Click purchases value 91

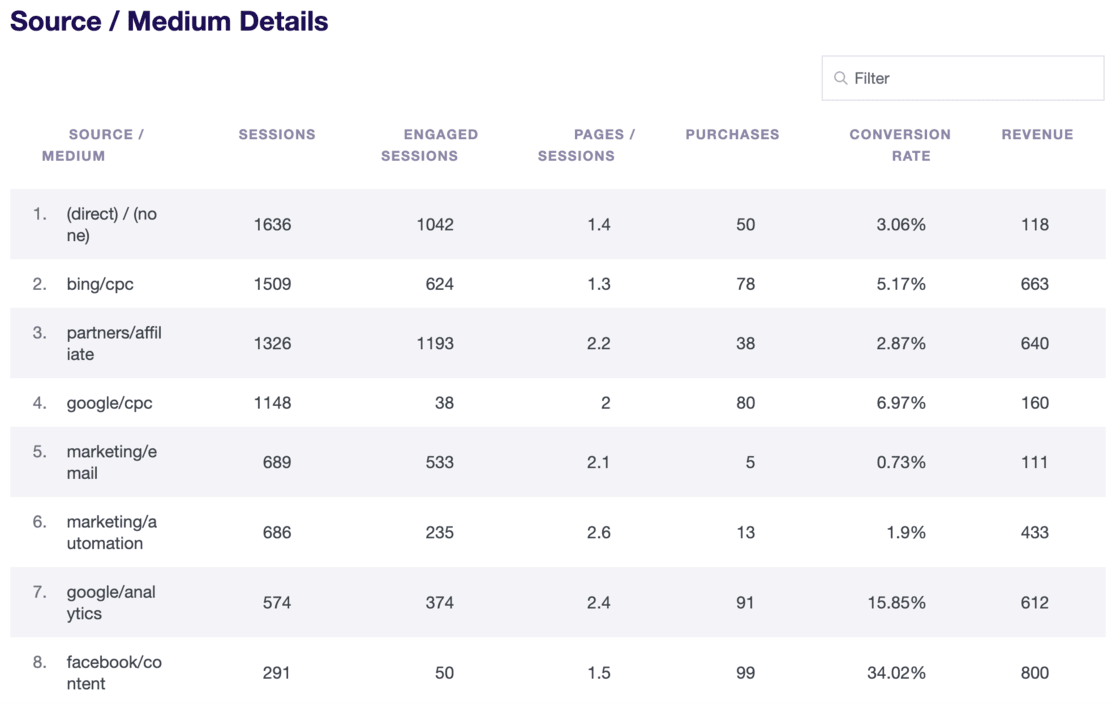click(745, 603)
